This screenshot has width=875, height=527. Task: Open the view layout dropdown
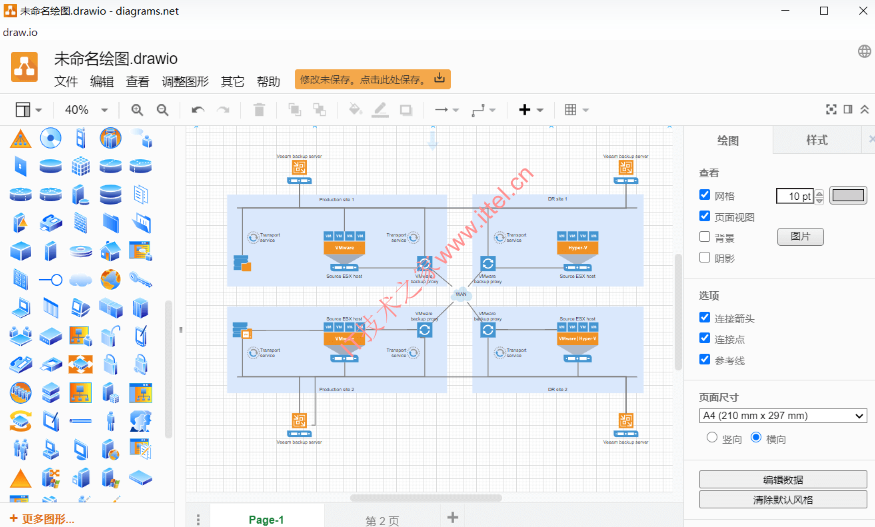28,110
